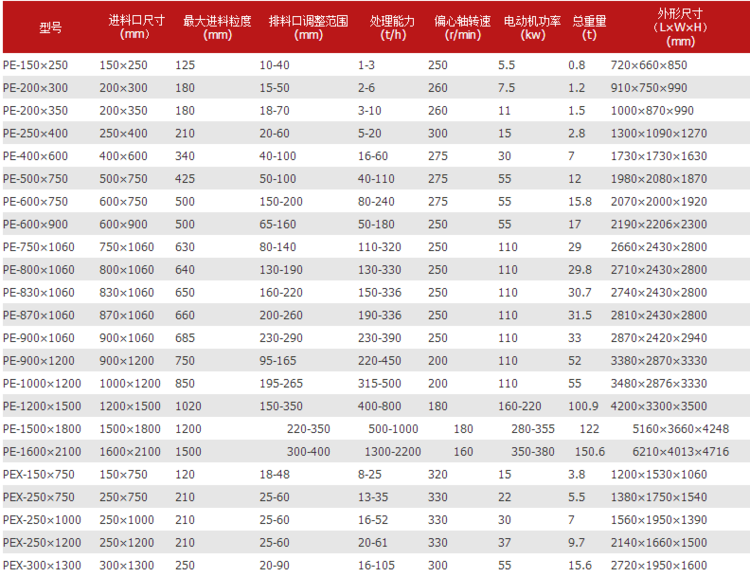Select the PE-400×600 model name
750x577 pixels.
click(x=38, y=156)
